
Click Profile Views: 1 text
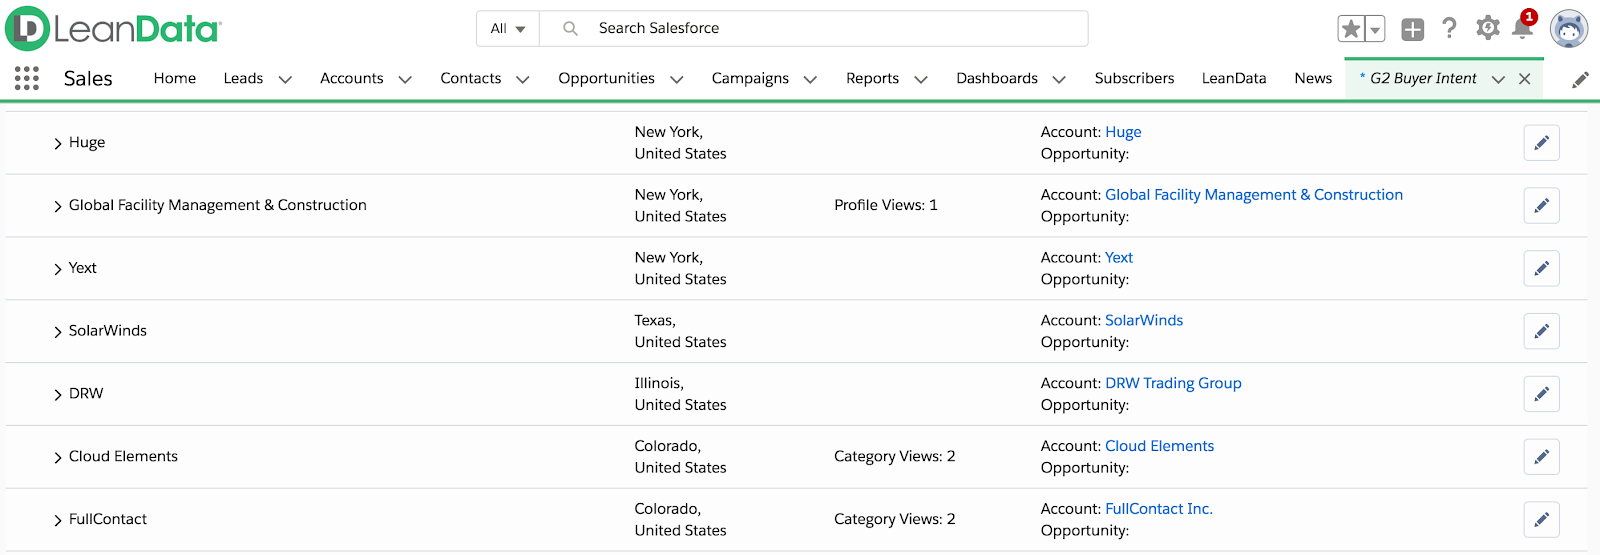pos(886,205)
